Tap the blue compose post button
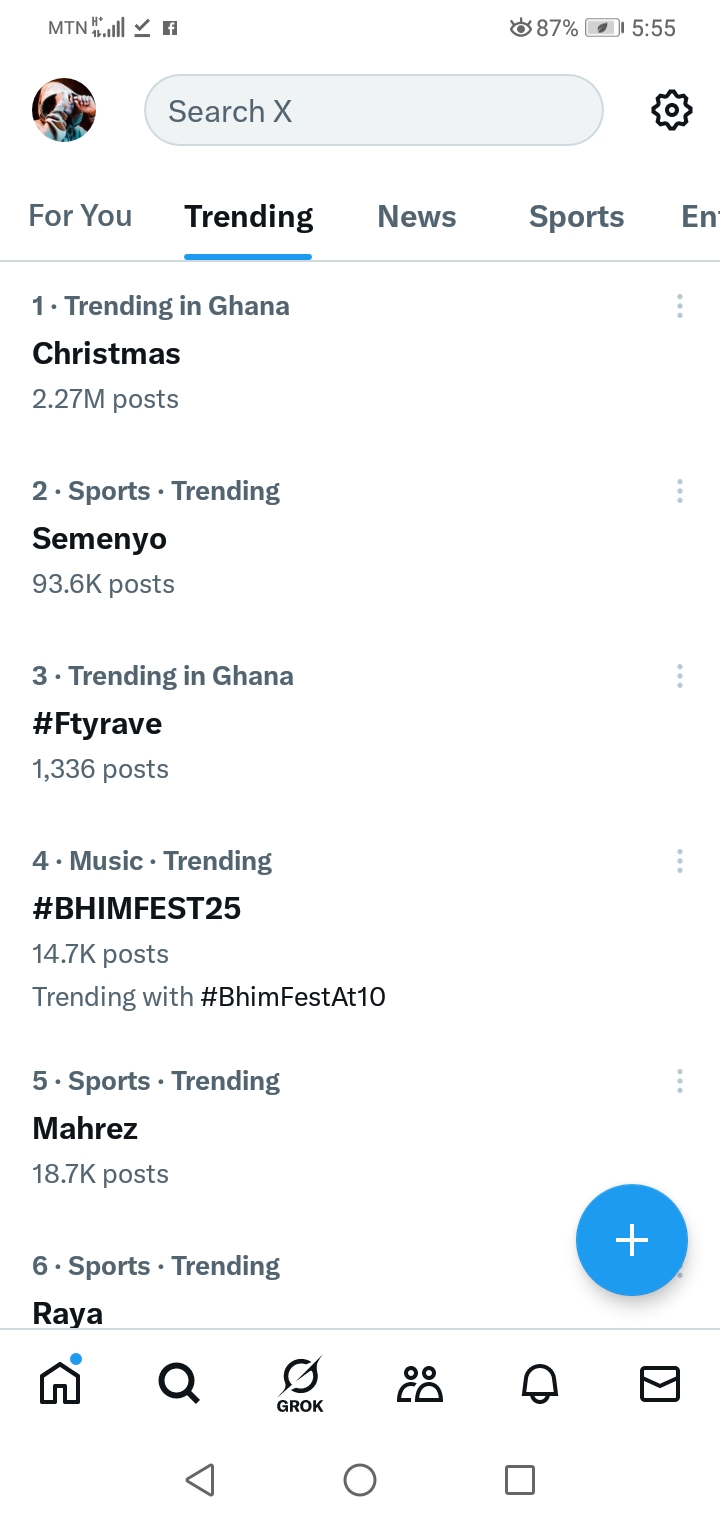The width and height of the screenshot is (720, 1520). tap(631, 1240)
